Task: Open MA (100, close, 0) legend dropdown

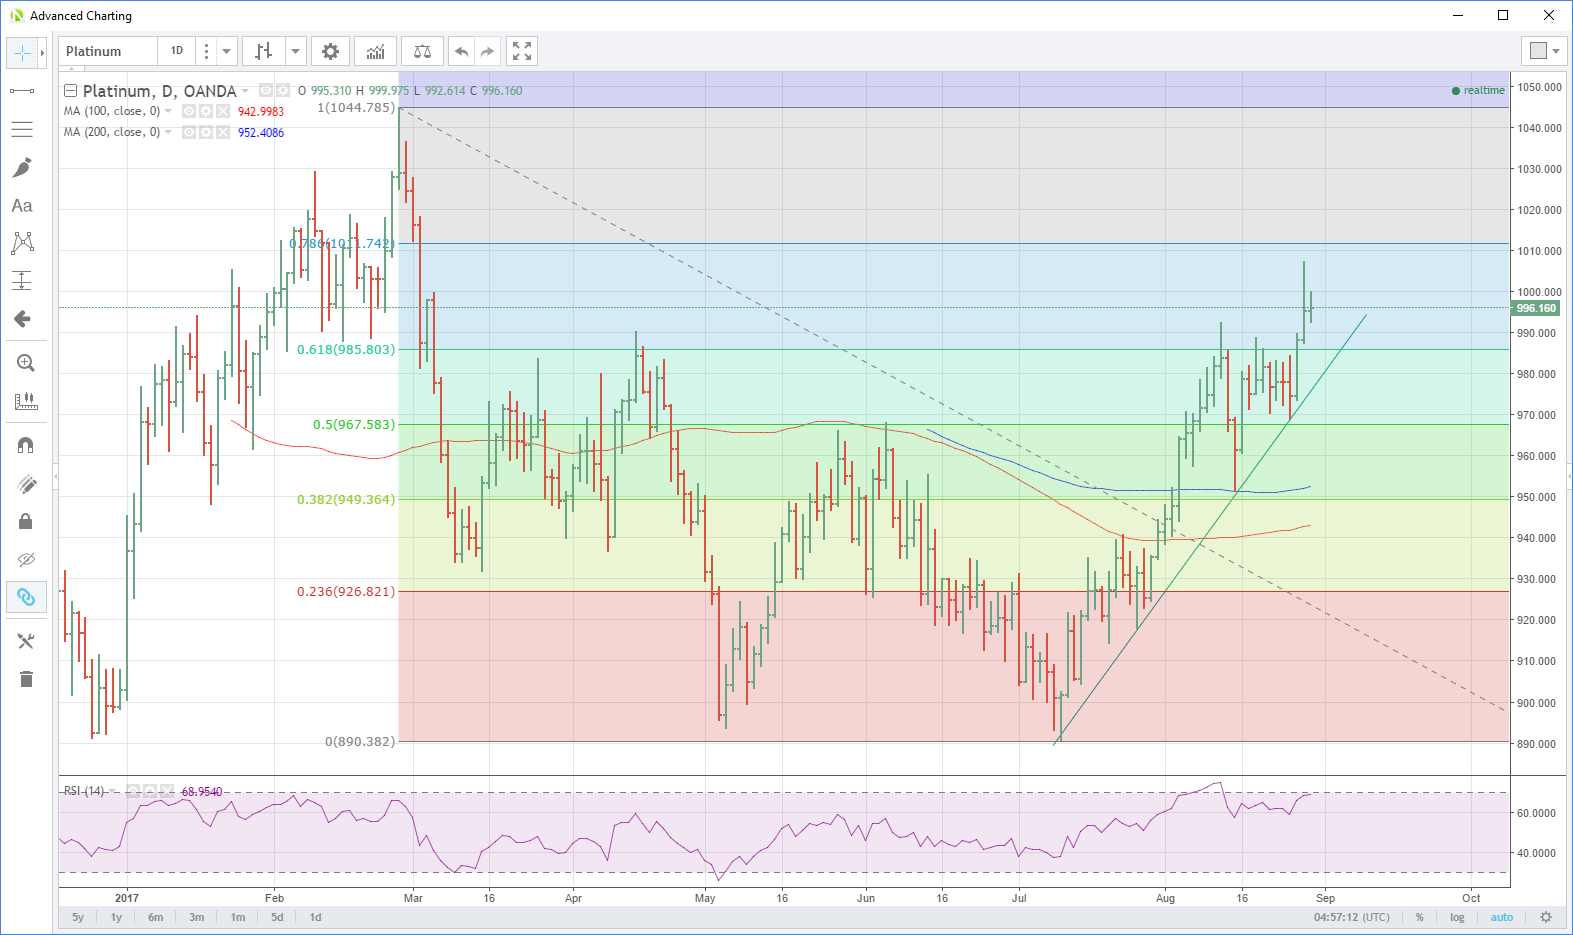Action: coord(168,111)
